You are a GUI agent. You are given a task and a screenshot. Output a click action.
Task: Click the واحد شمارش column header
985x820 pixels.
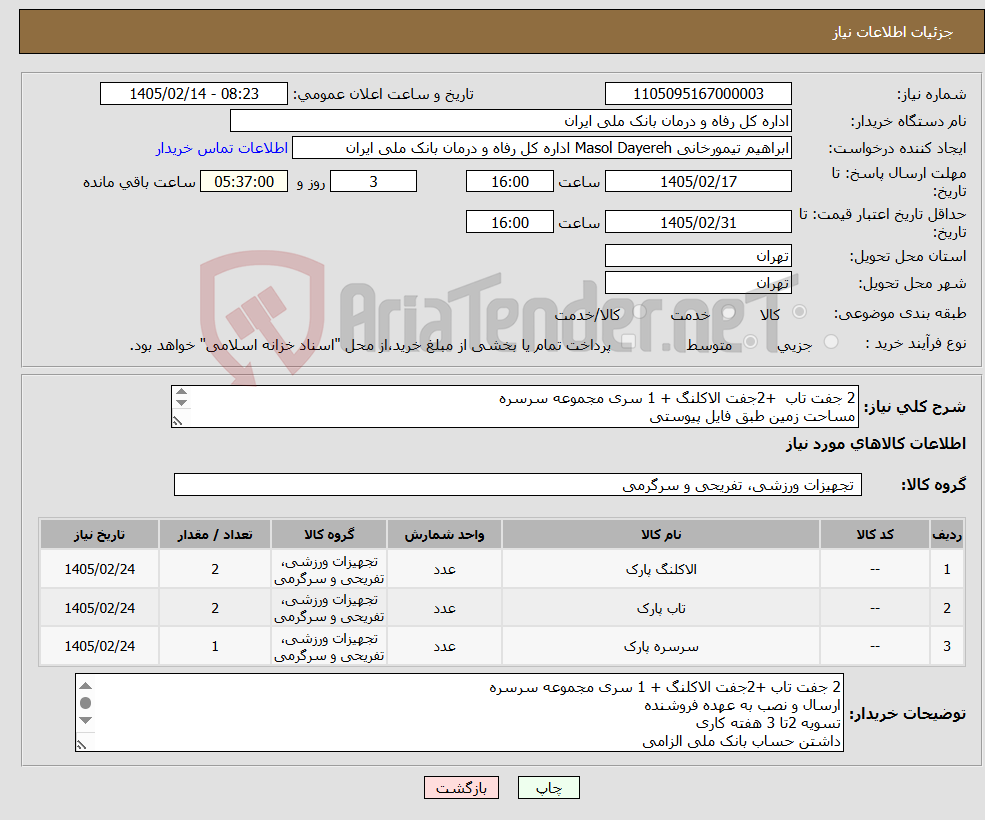(x=444, y=535)
